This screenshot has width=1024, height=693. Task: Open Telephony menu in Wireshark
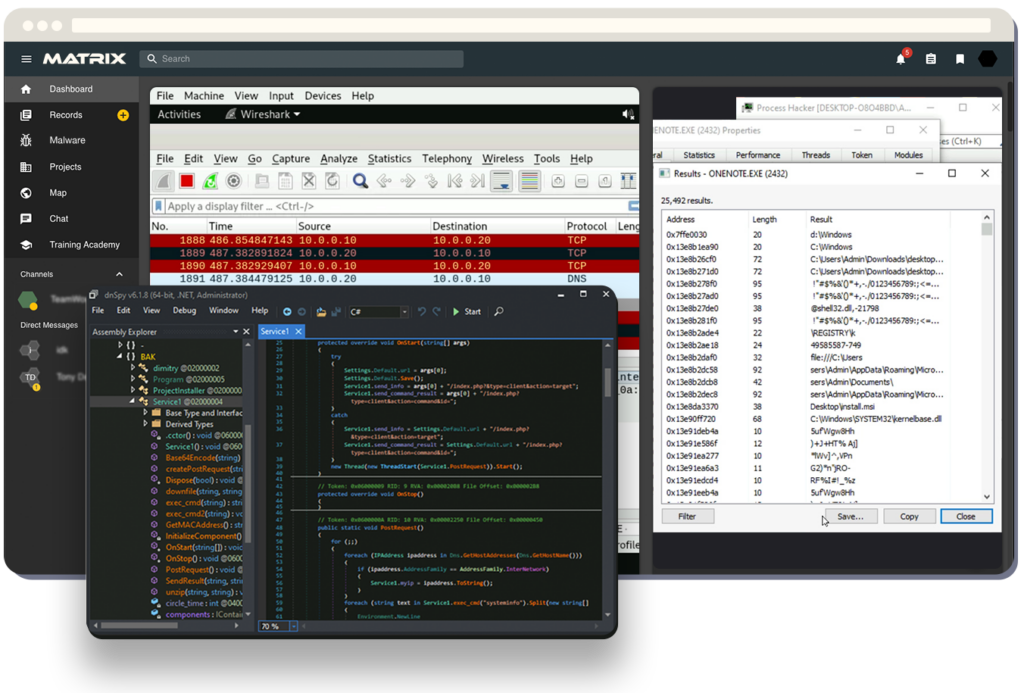(447, 159)
